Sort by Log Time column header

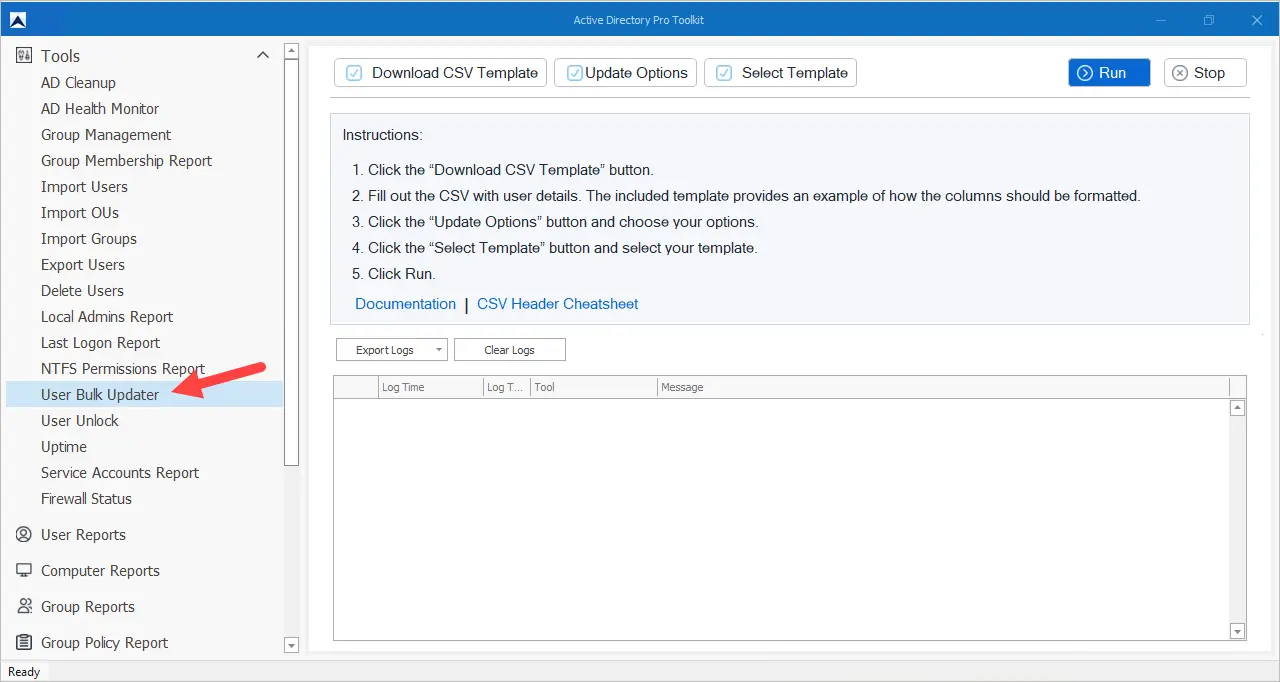click(430, 387)
